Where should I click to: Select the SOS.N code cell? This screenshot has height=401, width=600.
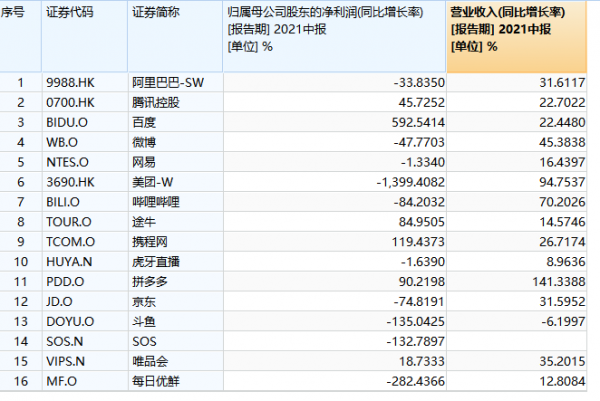[x=85, y=341]
